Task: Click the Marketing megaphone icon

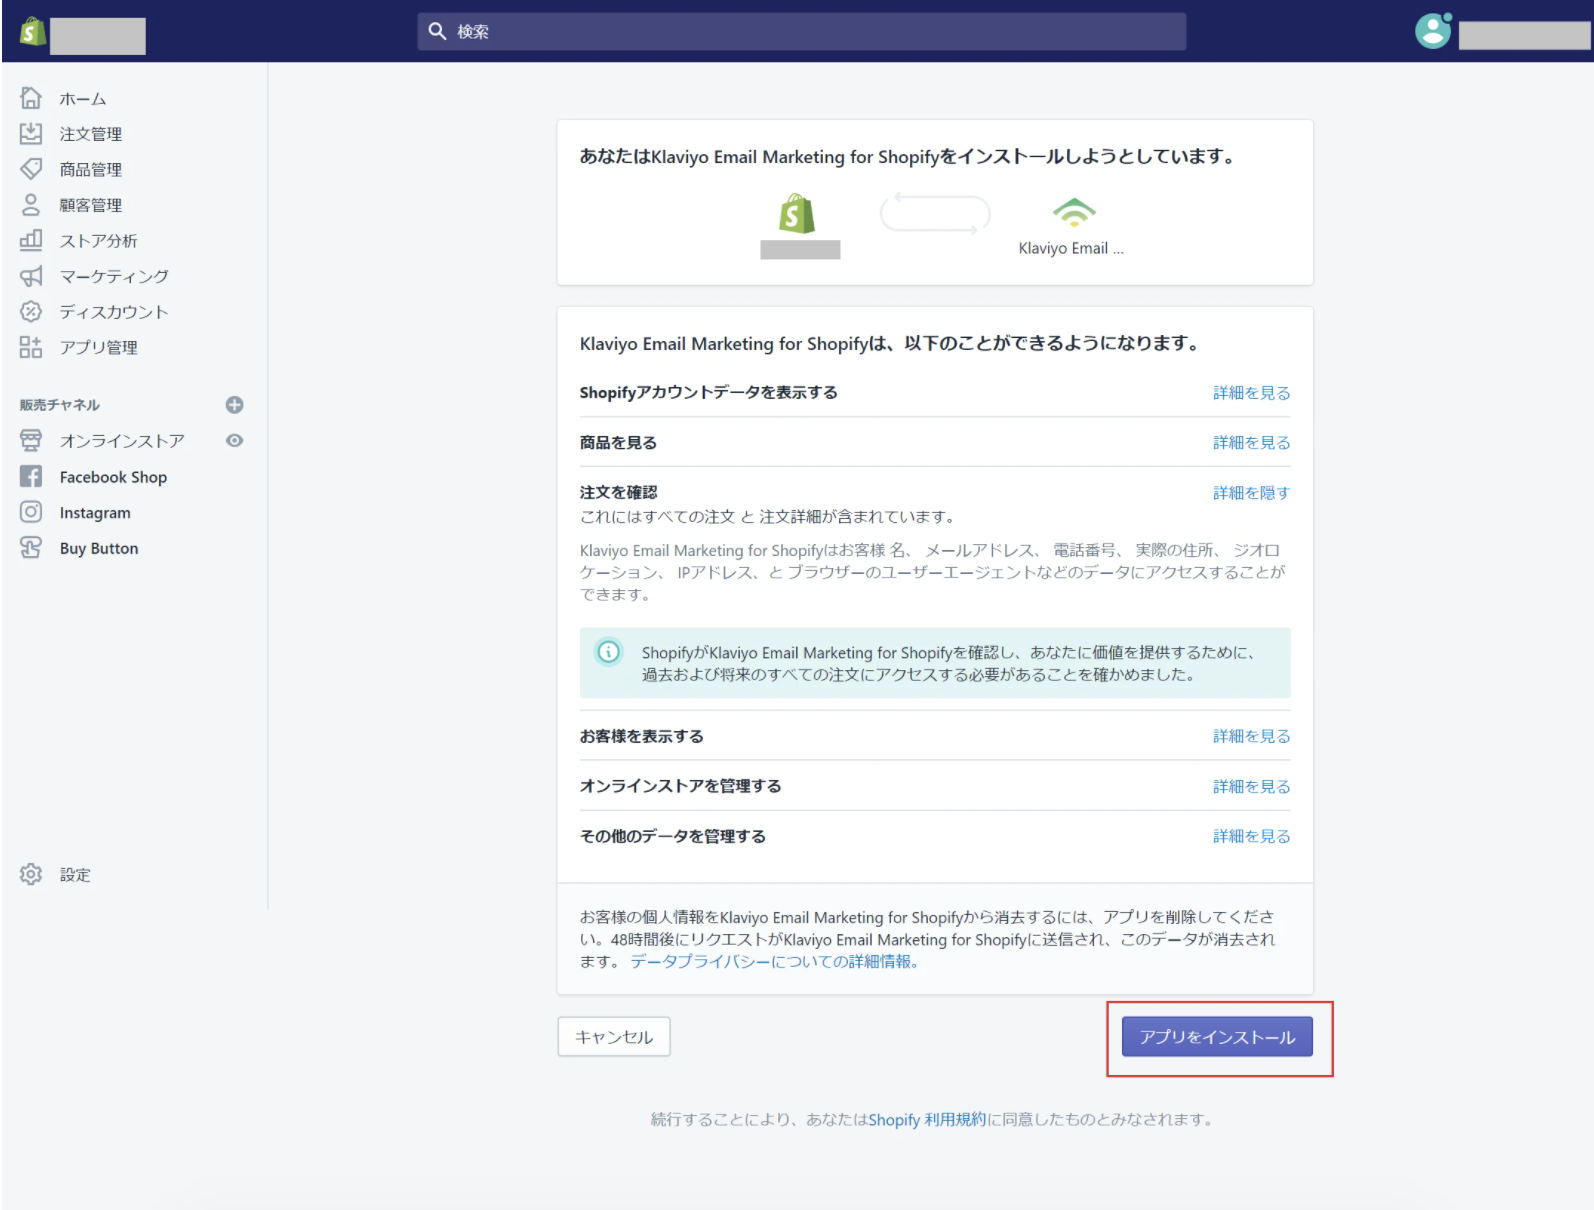Action: tap(31, 276)
